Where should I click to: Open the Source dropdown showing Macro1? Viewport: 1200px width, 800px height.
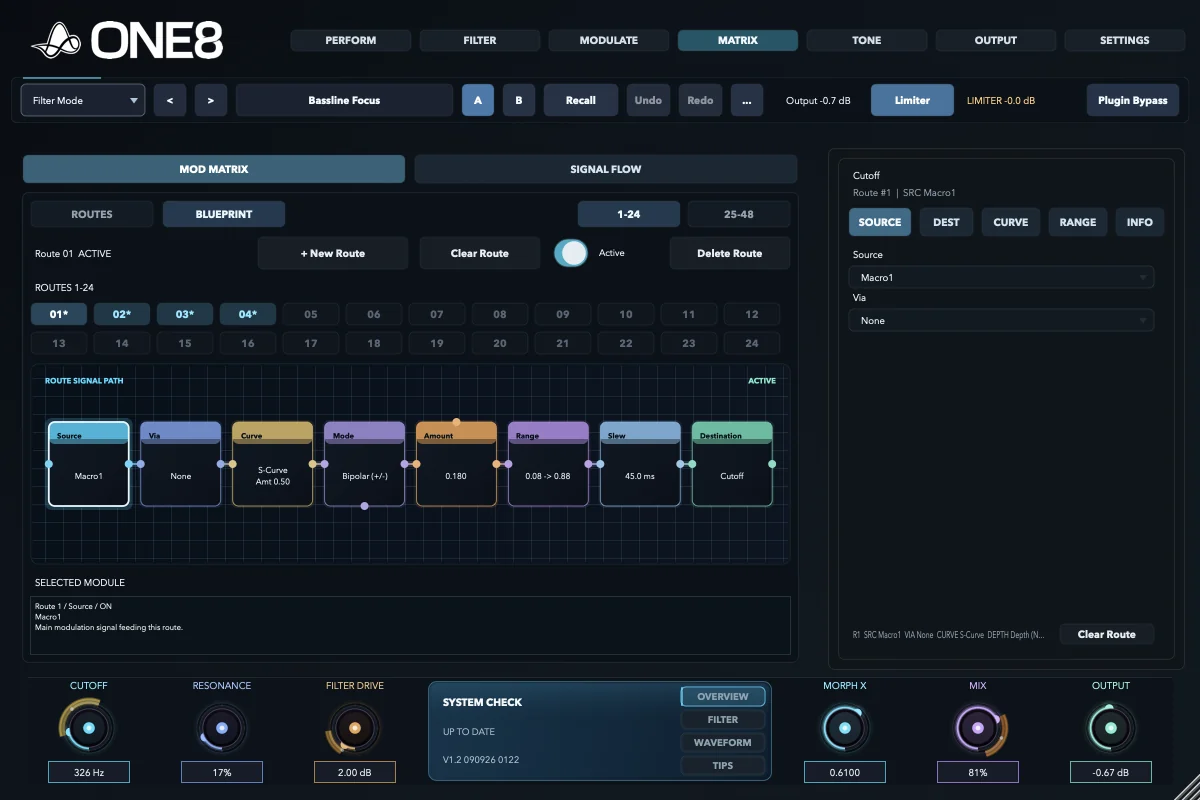(x=1001, y=277)
